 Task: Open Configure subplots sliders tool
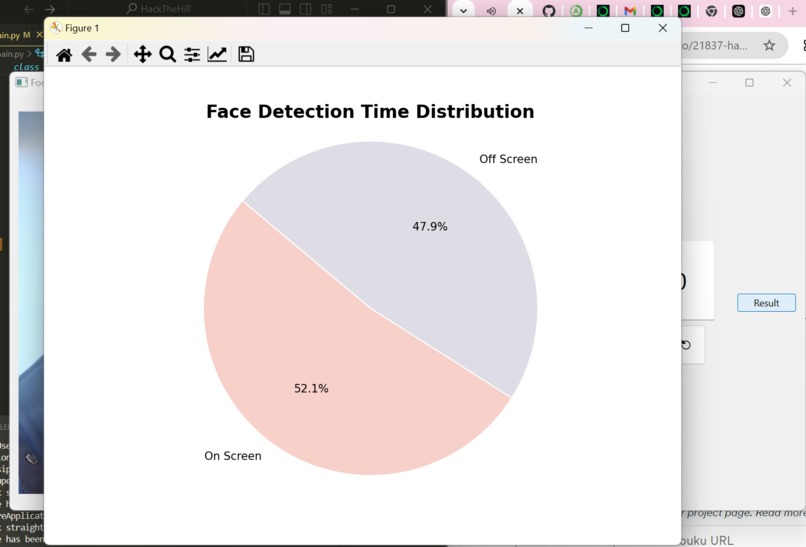pos(192,54)
